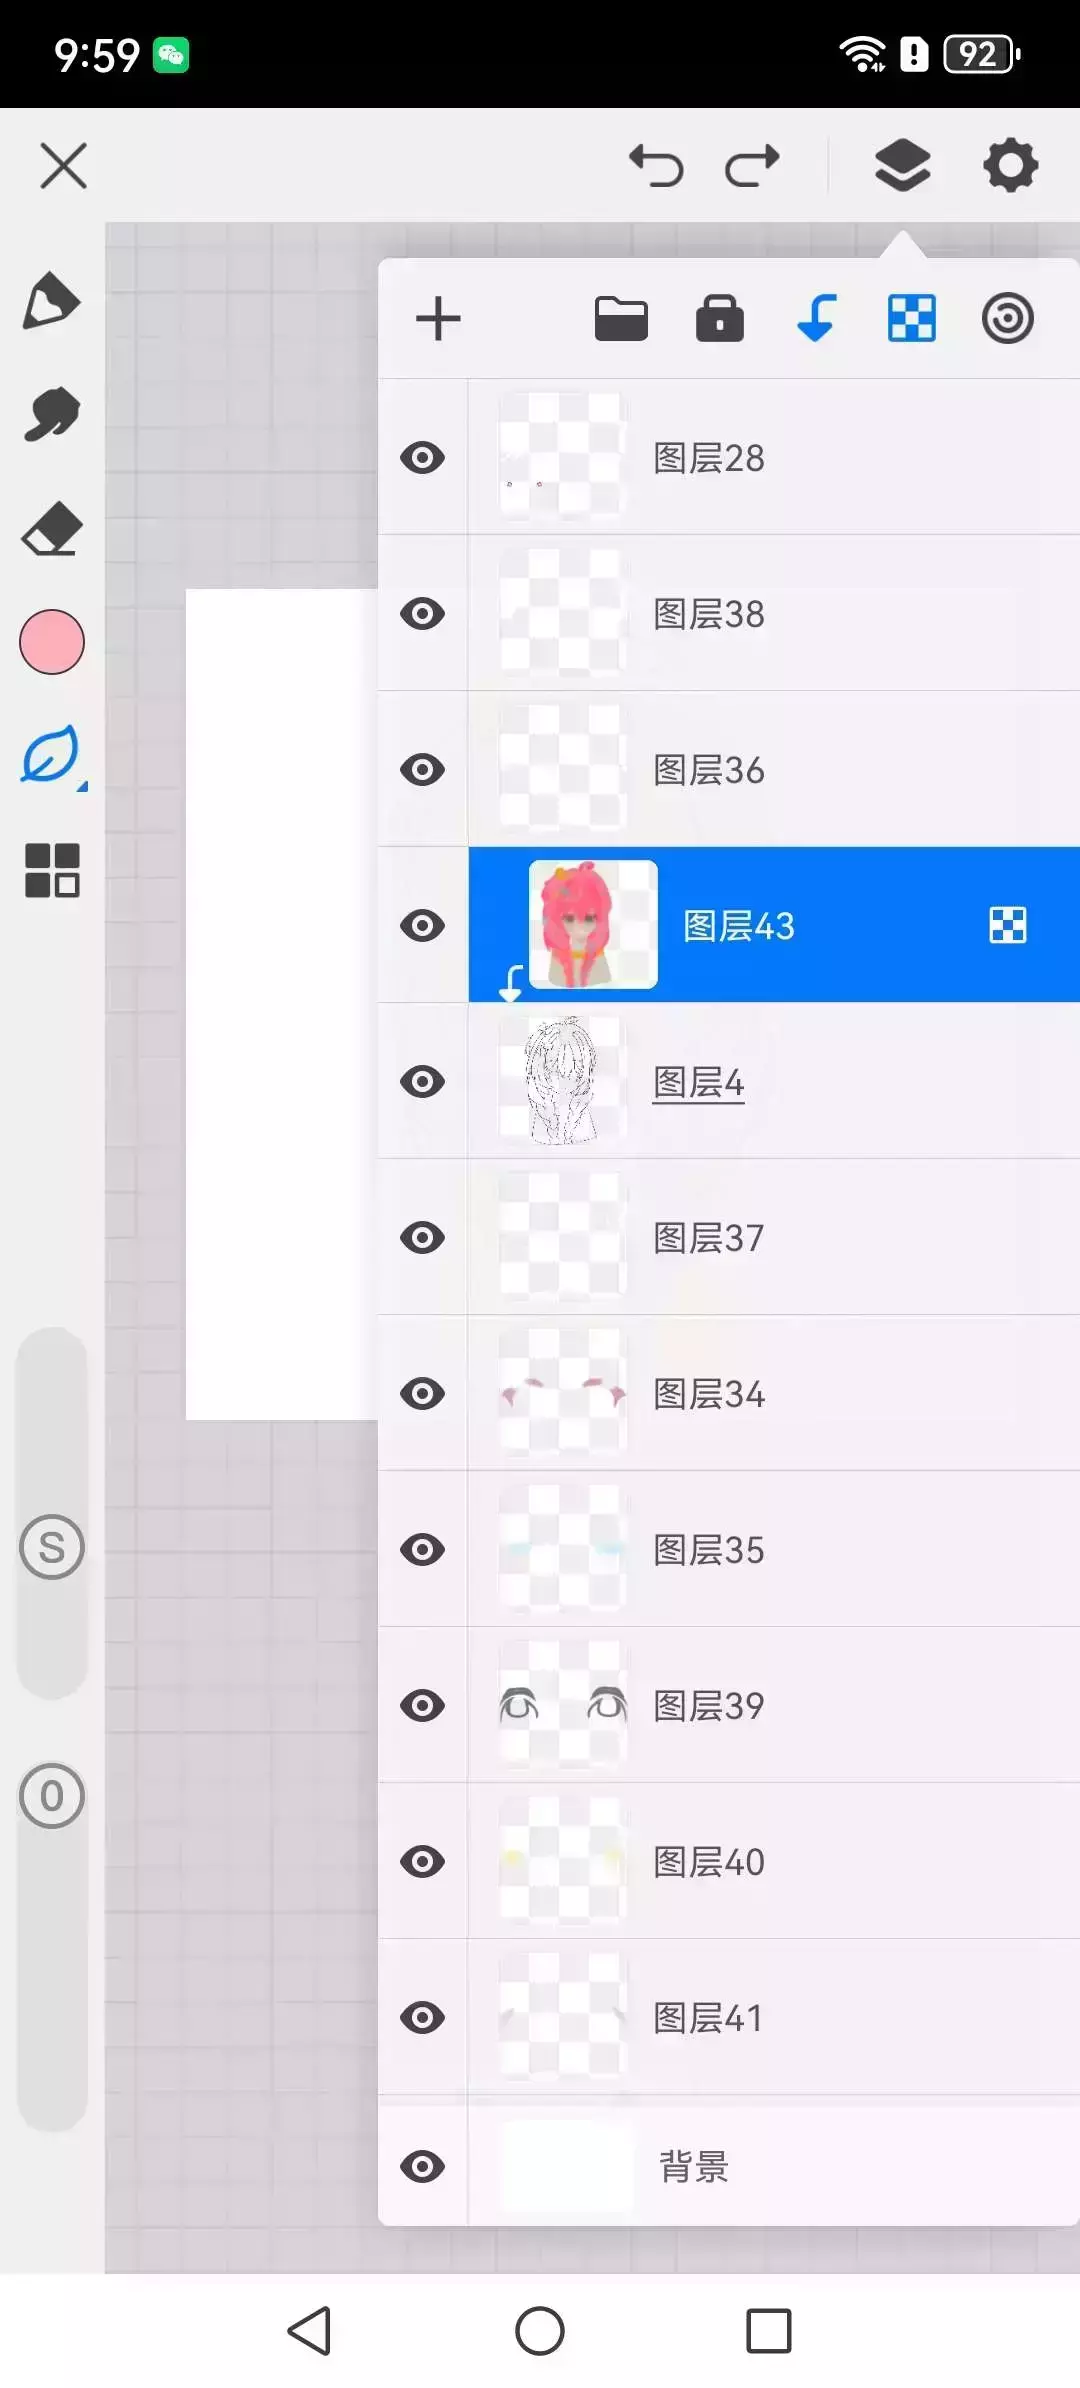Viewport: 1080px width, 2388px height.
Task: Select the smudge brush tool
Action: click(51, 414)
